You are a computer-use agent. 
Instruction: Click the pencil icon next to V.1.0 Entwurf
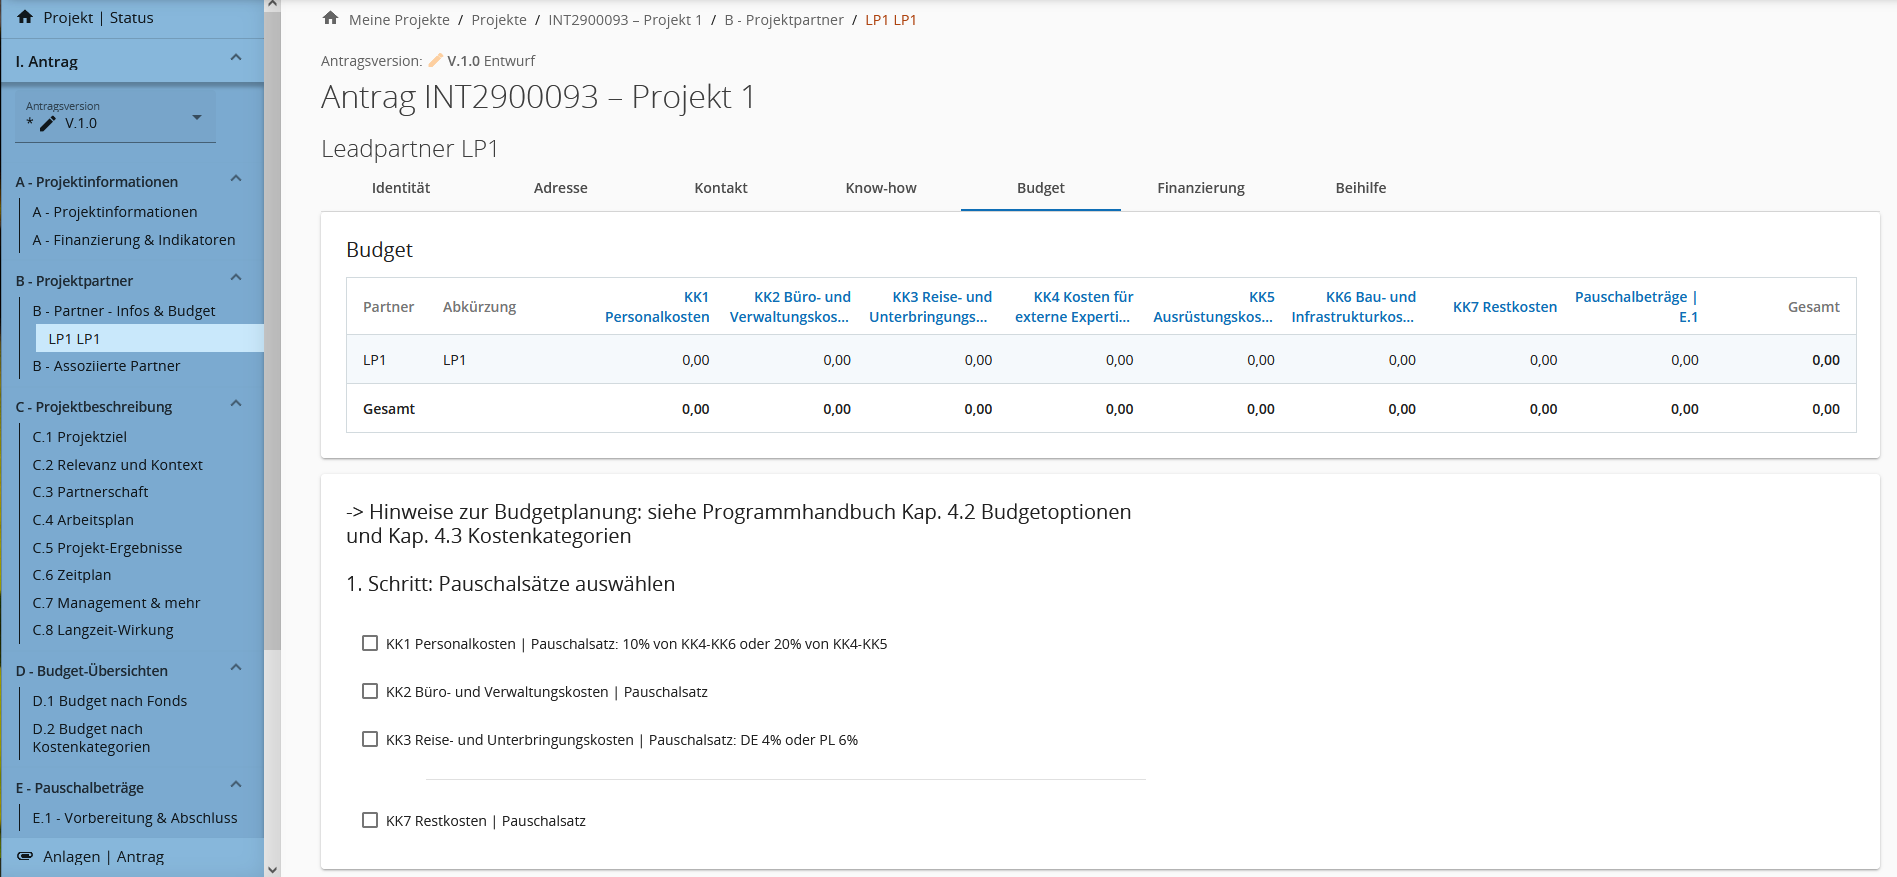435,61
